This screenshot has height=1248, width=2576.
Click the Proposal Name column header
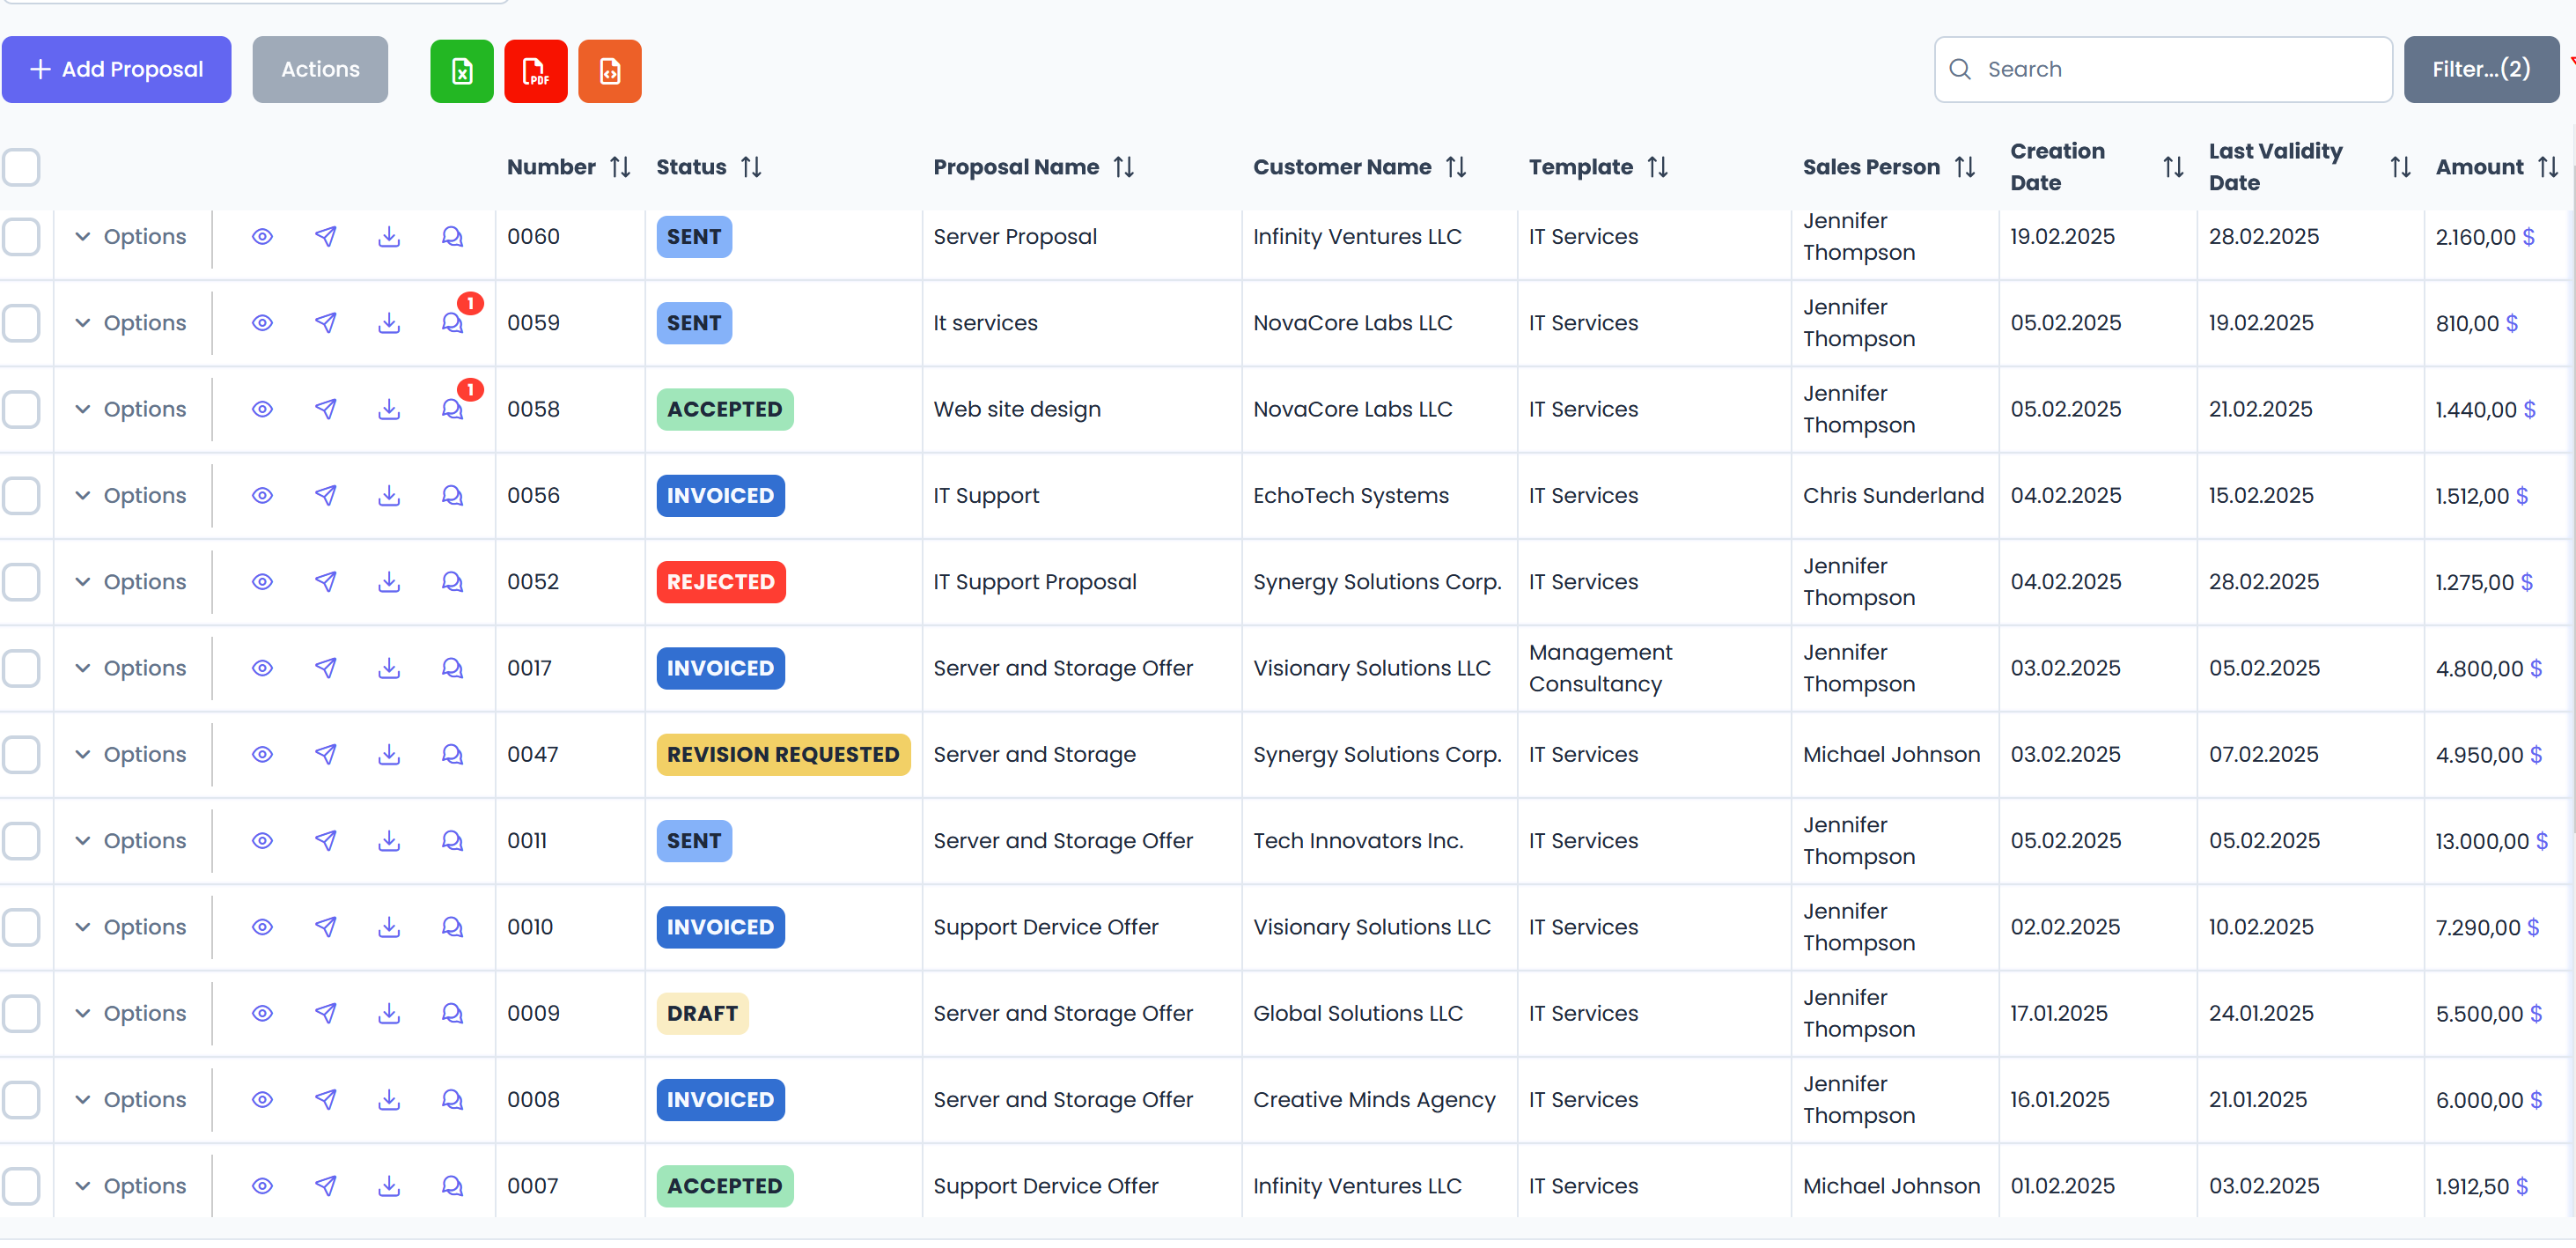pos(1015,167)
